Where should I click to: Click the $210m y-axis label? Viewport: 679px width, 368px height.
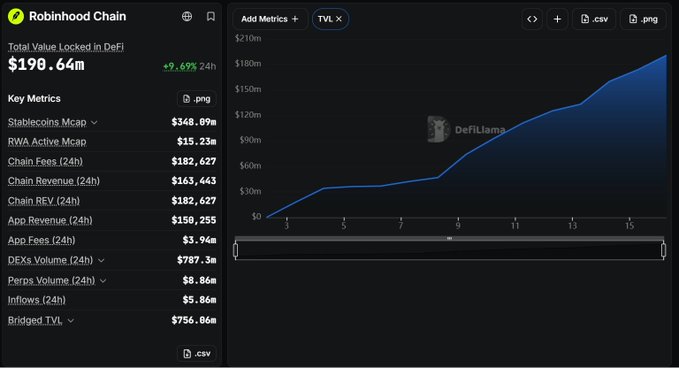[x=248, y=39]
